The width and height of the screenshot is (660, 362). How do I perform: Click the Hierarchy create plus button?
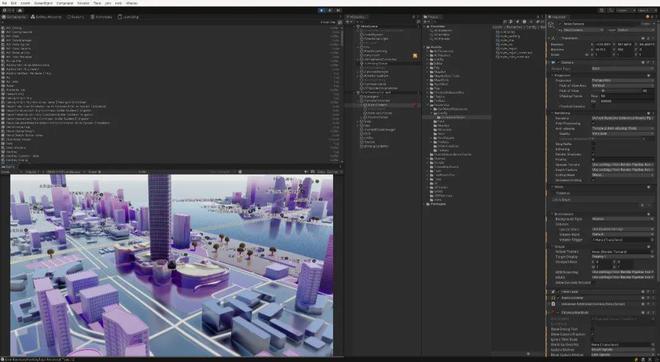349,21
